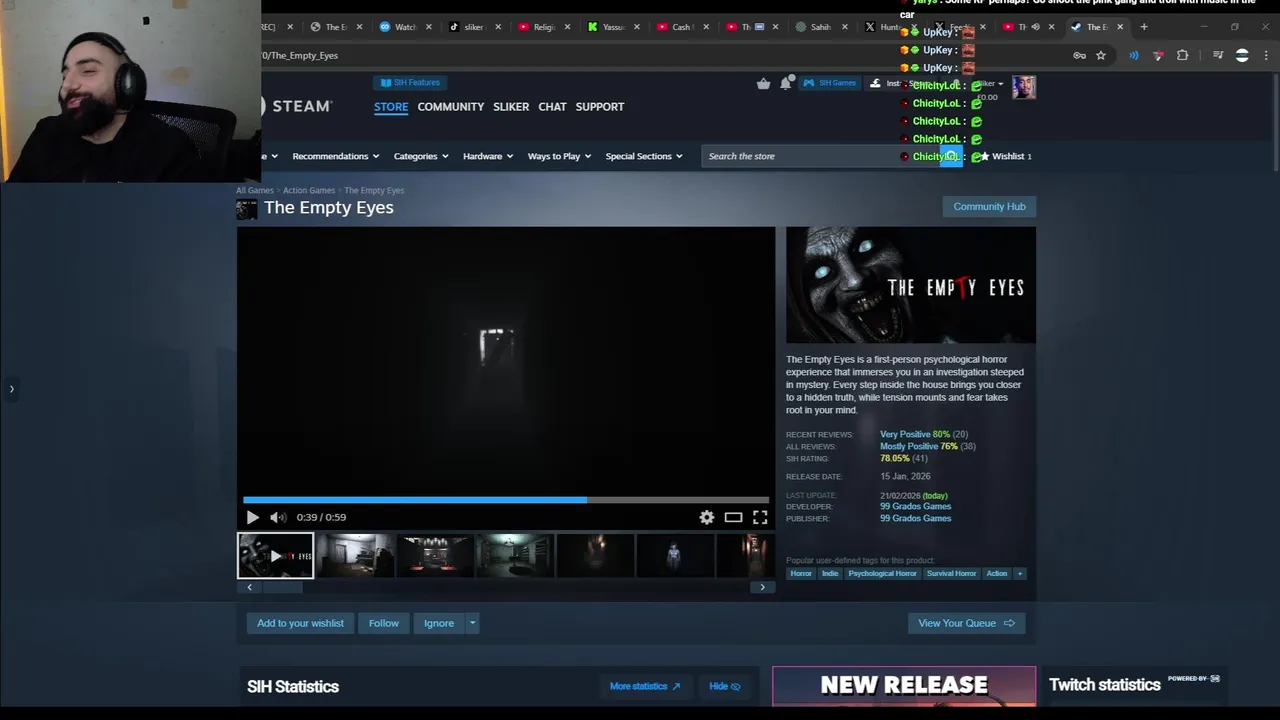Hide the SIH Statistics section
This screenshot has height=720, width=1280.
725,686
